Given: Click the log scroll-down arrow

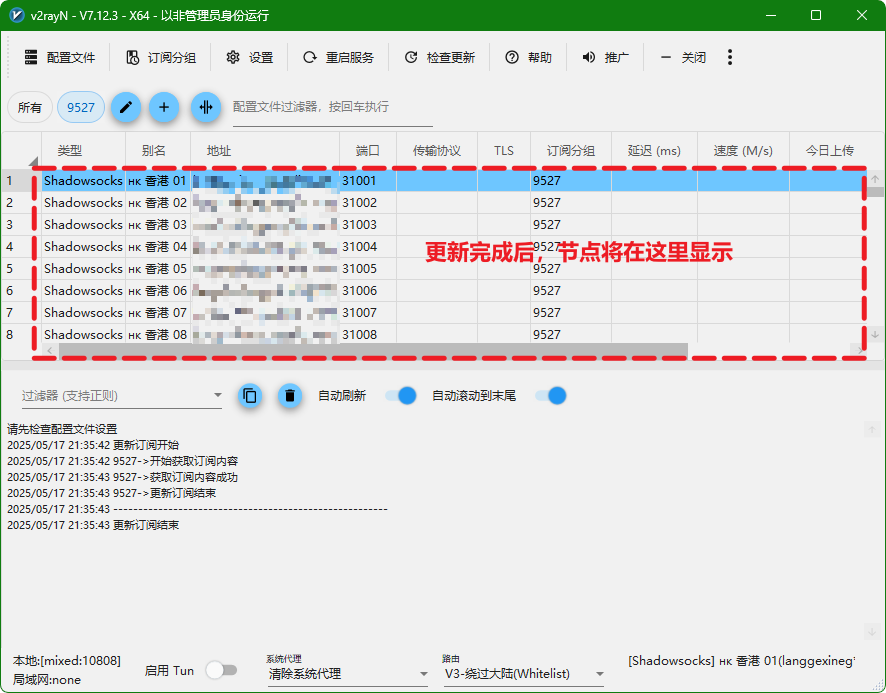Looking at the screenshot, I should (x=872, y=631).
